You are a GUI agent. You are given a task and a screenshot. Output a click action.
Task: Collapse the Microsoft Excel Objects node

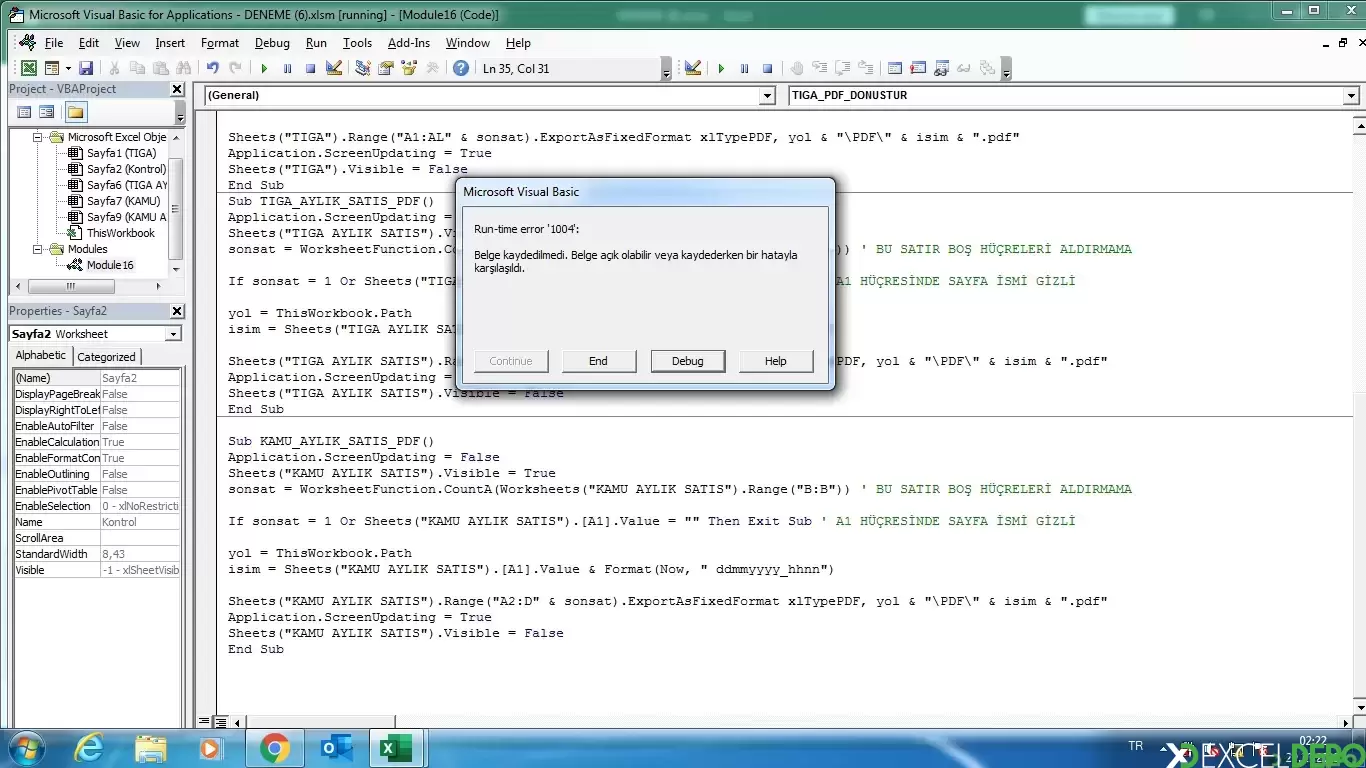pos(38,137)
